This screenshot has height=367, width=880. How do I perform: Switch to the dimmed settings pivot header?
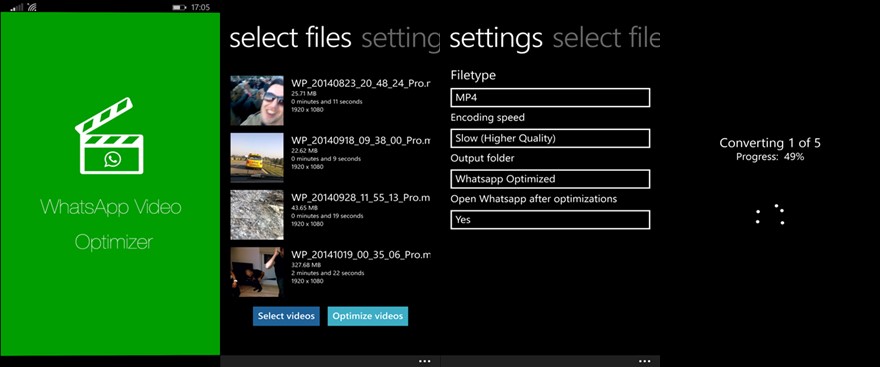tap(401, 38)
